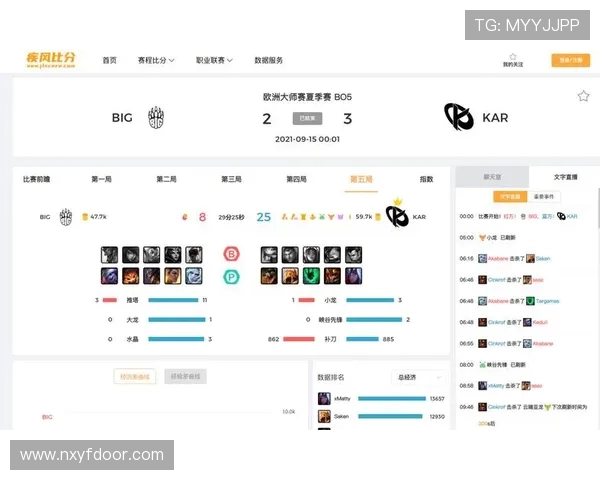Expand the 职业联赛 navigation dropdown
600x480 pixels.
coord(214,60)
